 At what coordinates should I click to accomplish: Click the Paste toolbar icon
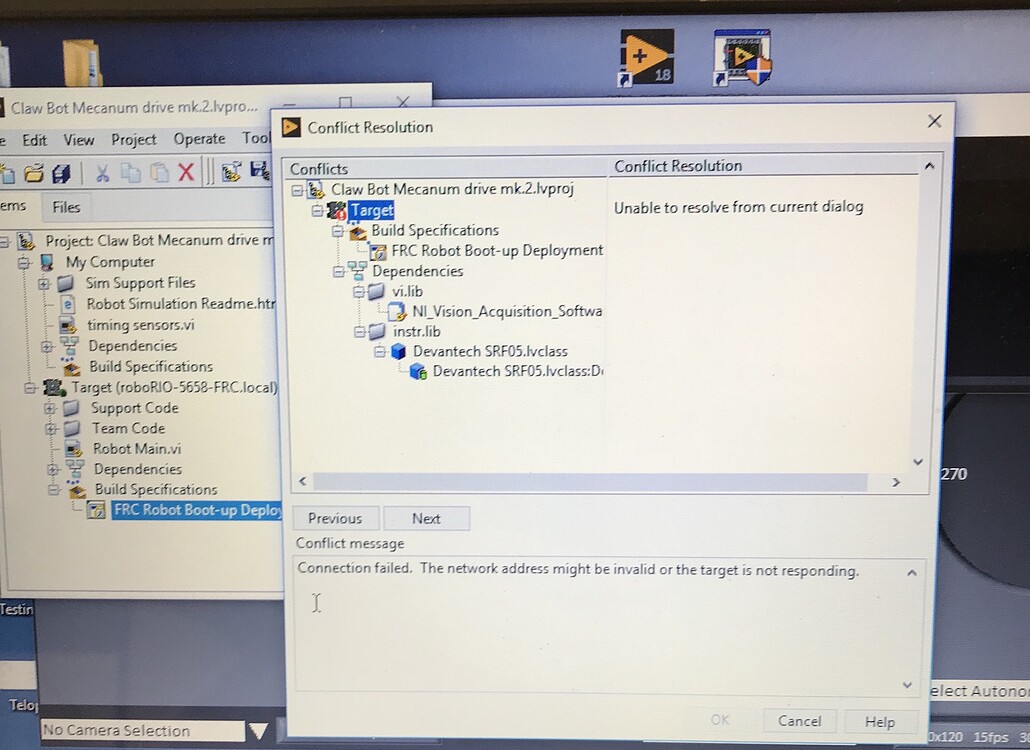(x=159, y=173)
